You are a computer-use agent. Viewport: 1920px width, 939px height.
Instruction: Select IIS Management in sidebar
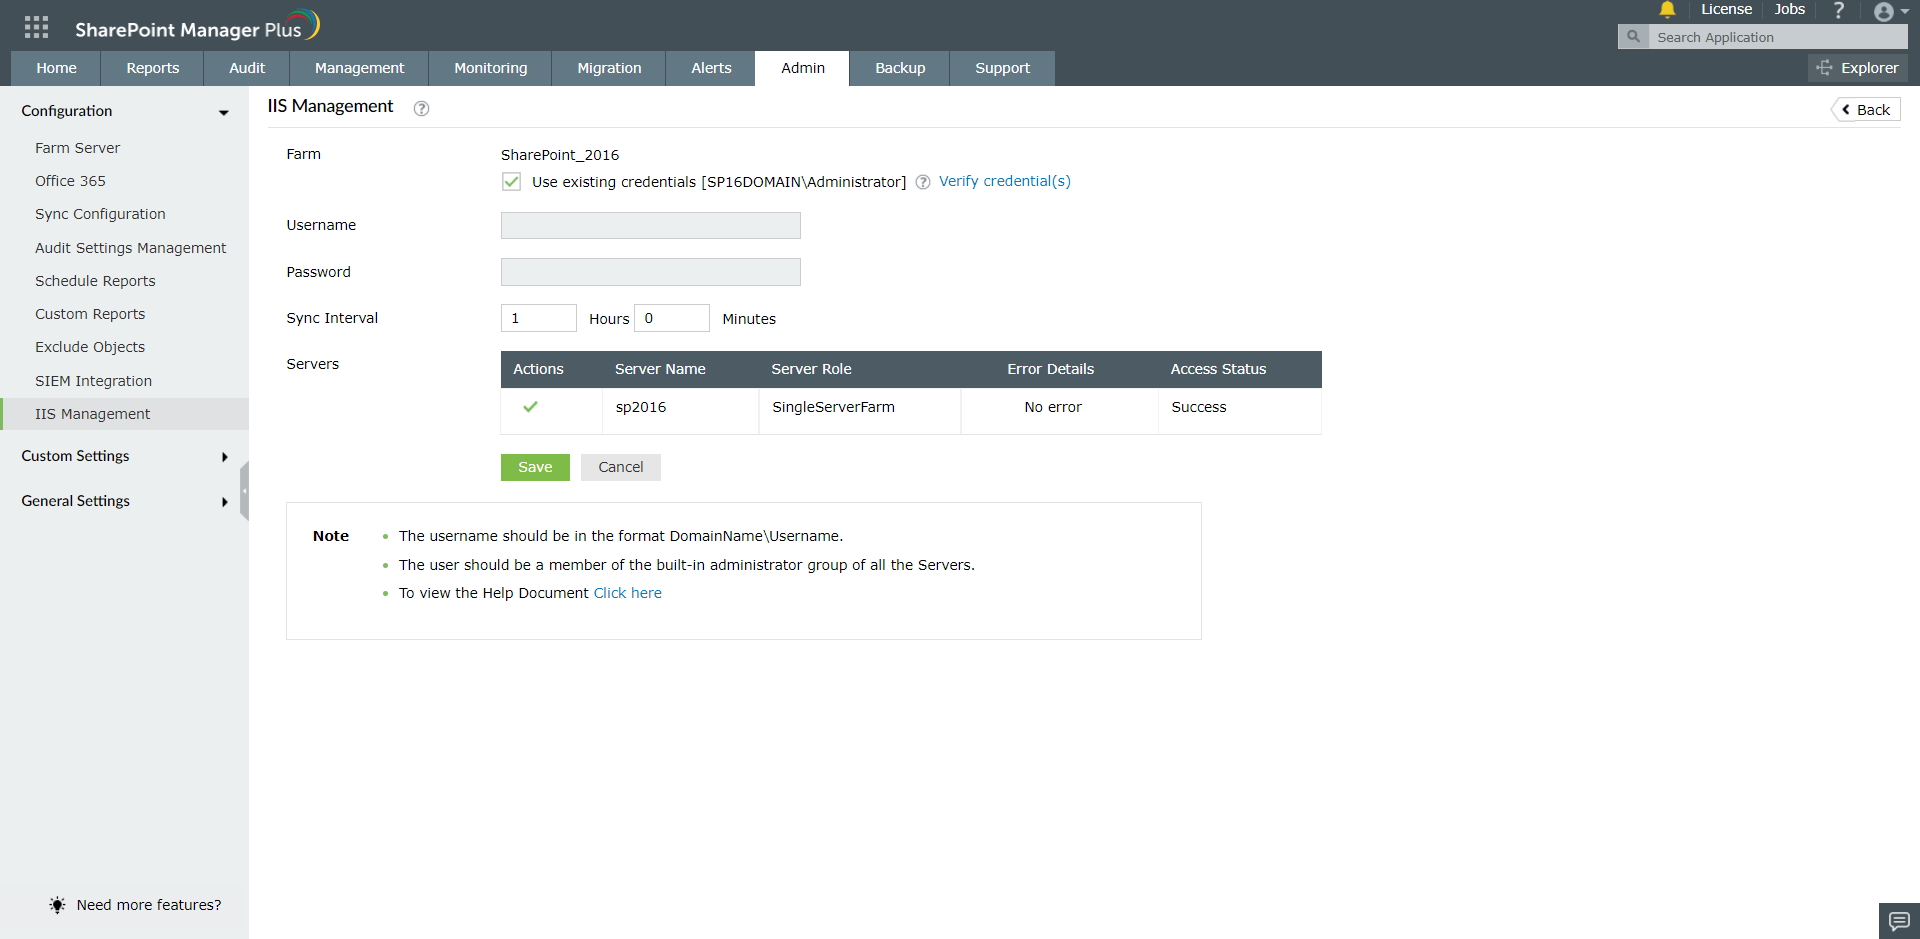(x=125, y=414)
